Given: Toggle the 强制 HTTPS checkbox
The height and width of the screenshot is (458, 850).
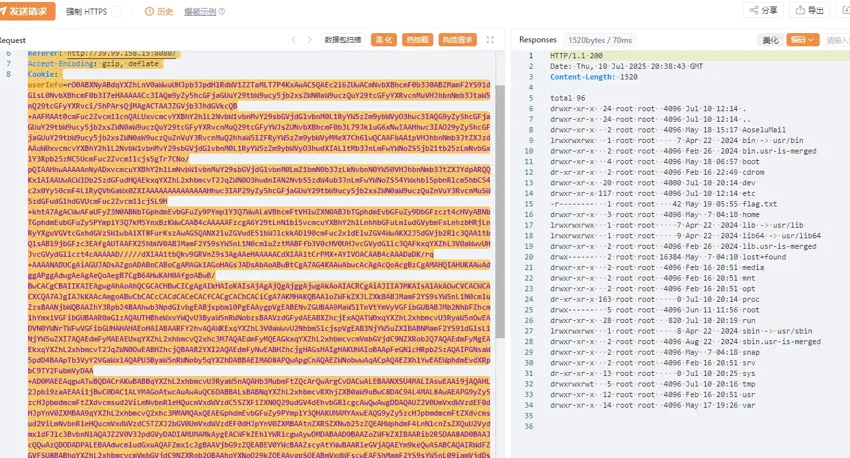Looking at the screenshot, I should click(117, 11).
